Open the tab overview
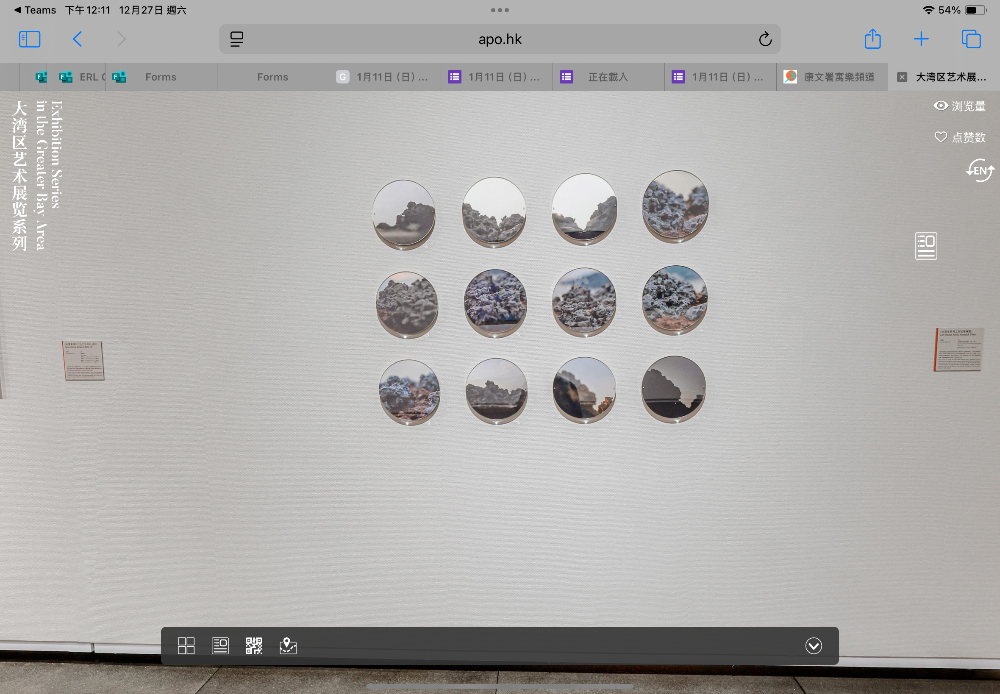 (x=971, y=39)
